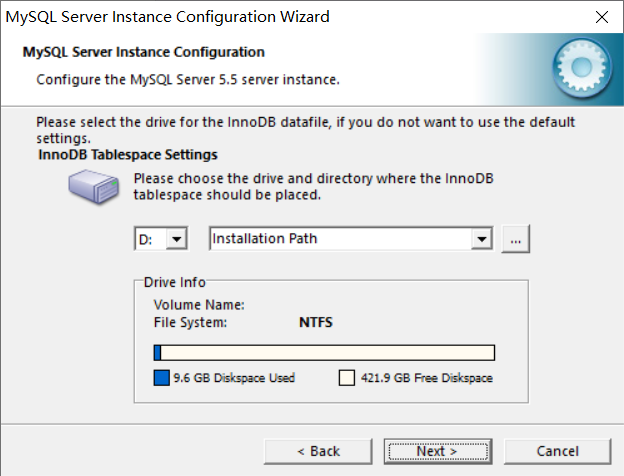Viewport: 624px width, 476px height.
Task: Expand the Installation Path dropdown arrow
Action: point(482,239)
